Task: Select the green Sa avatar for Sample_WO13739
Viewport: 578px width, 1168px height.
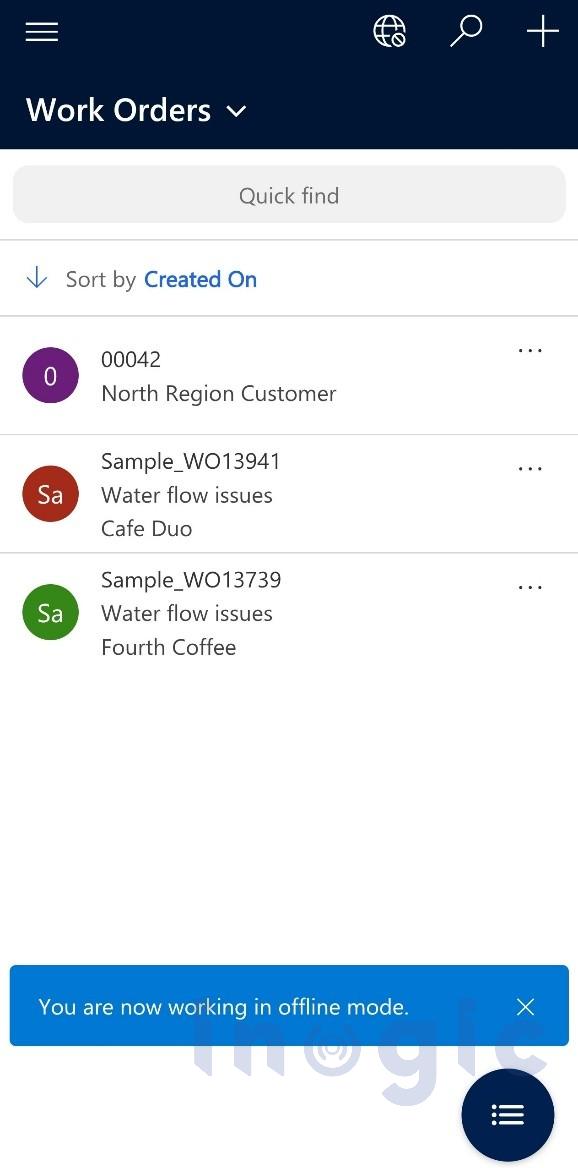Action: pos(50,612)
